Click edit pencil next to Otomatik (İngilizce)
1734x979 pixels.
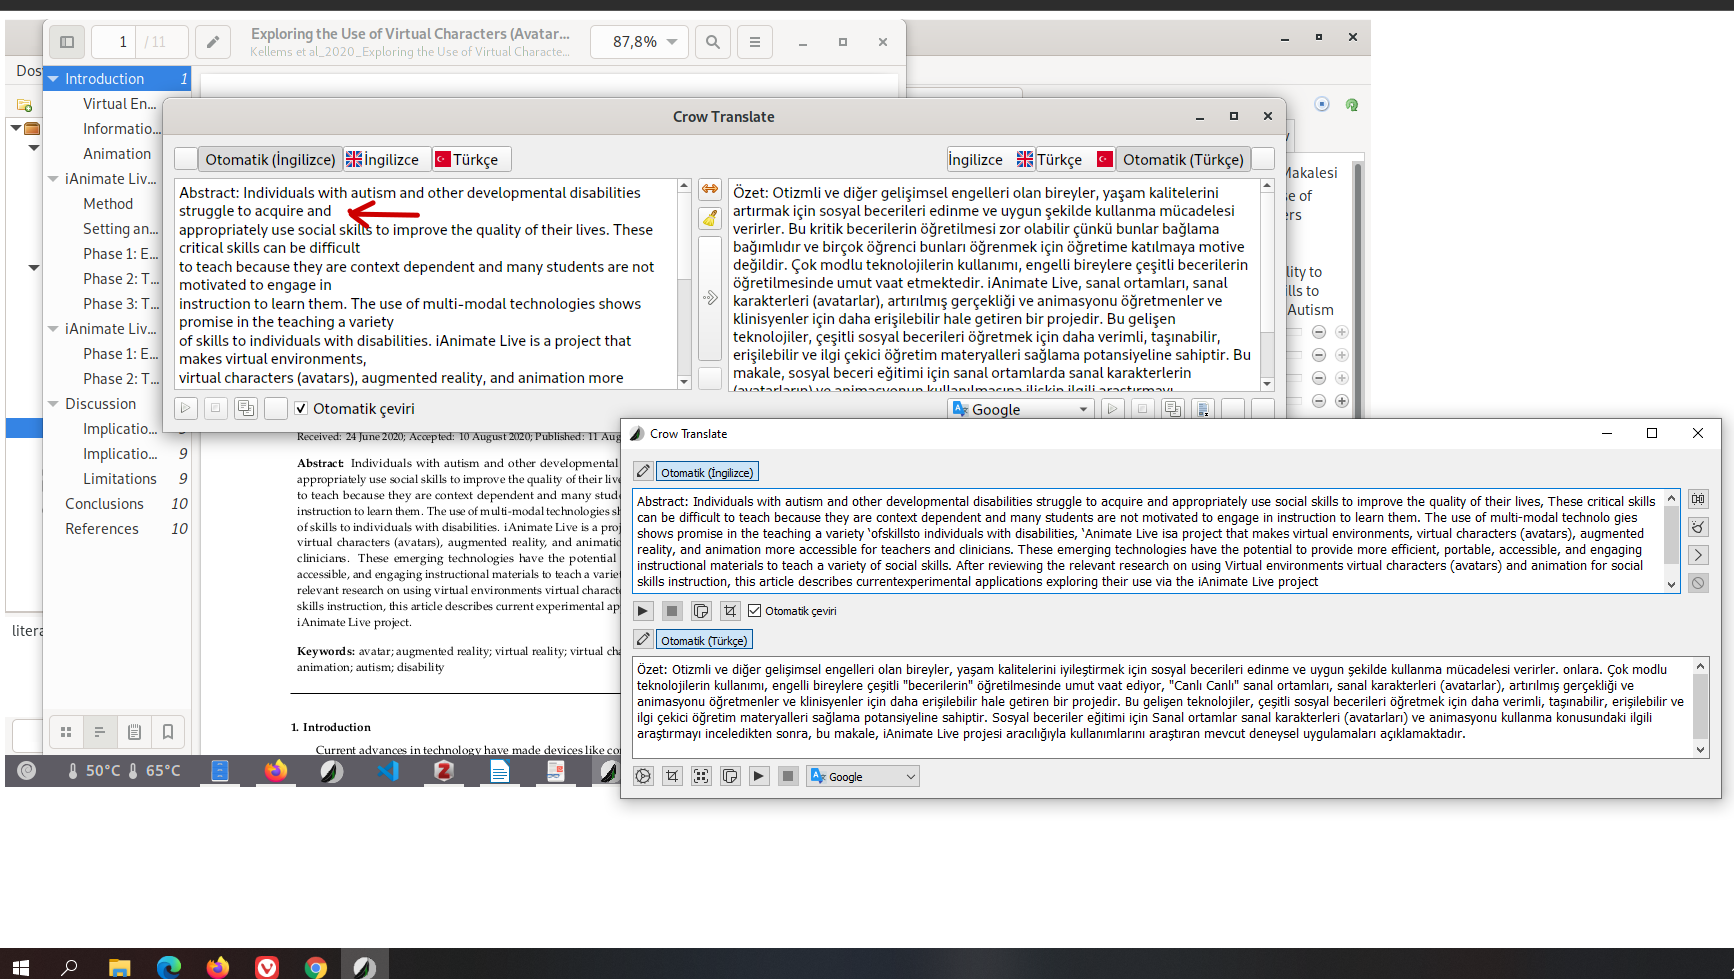coord(643,472)
